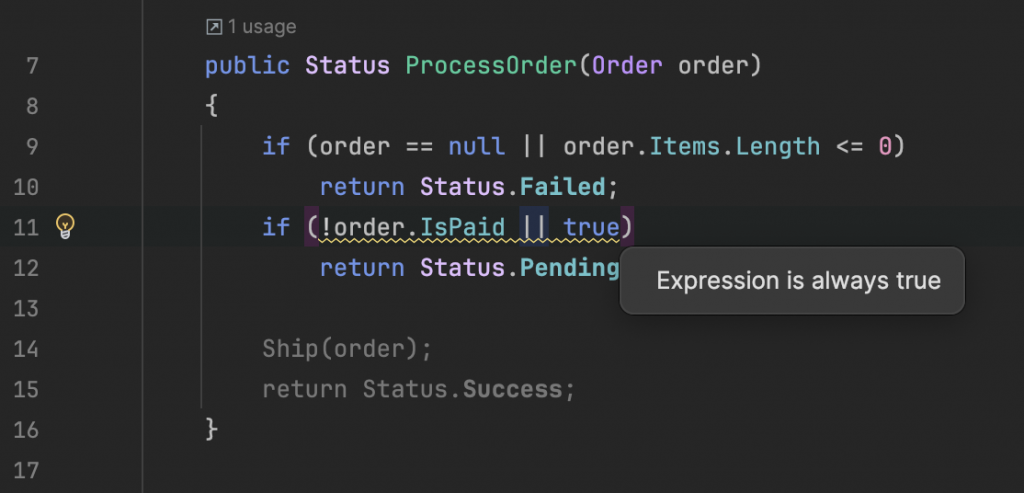Click the Success enum member on line 15
The height and width of the screenshot is (493, 1024).
(513, 390)
